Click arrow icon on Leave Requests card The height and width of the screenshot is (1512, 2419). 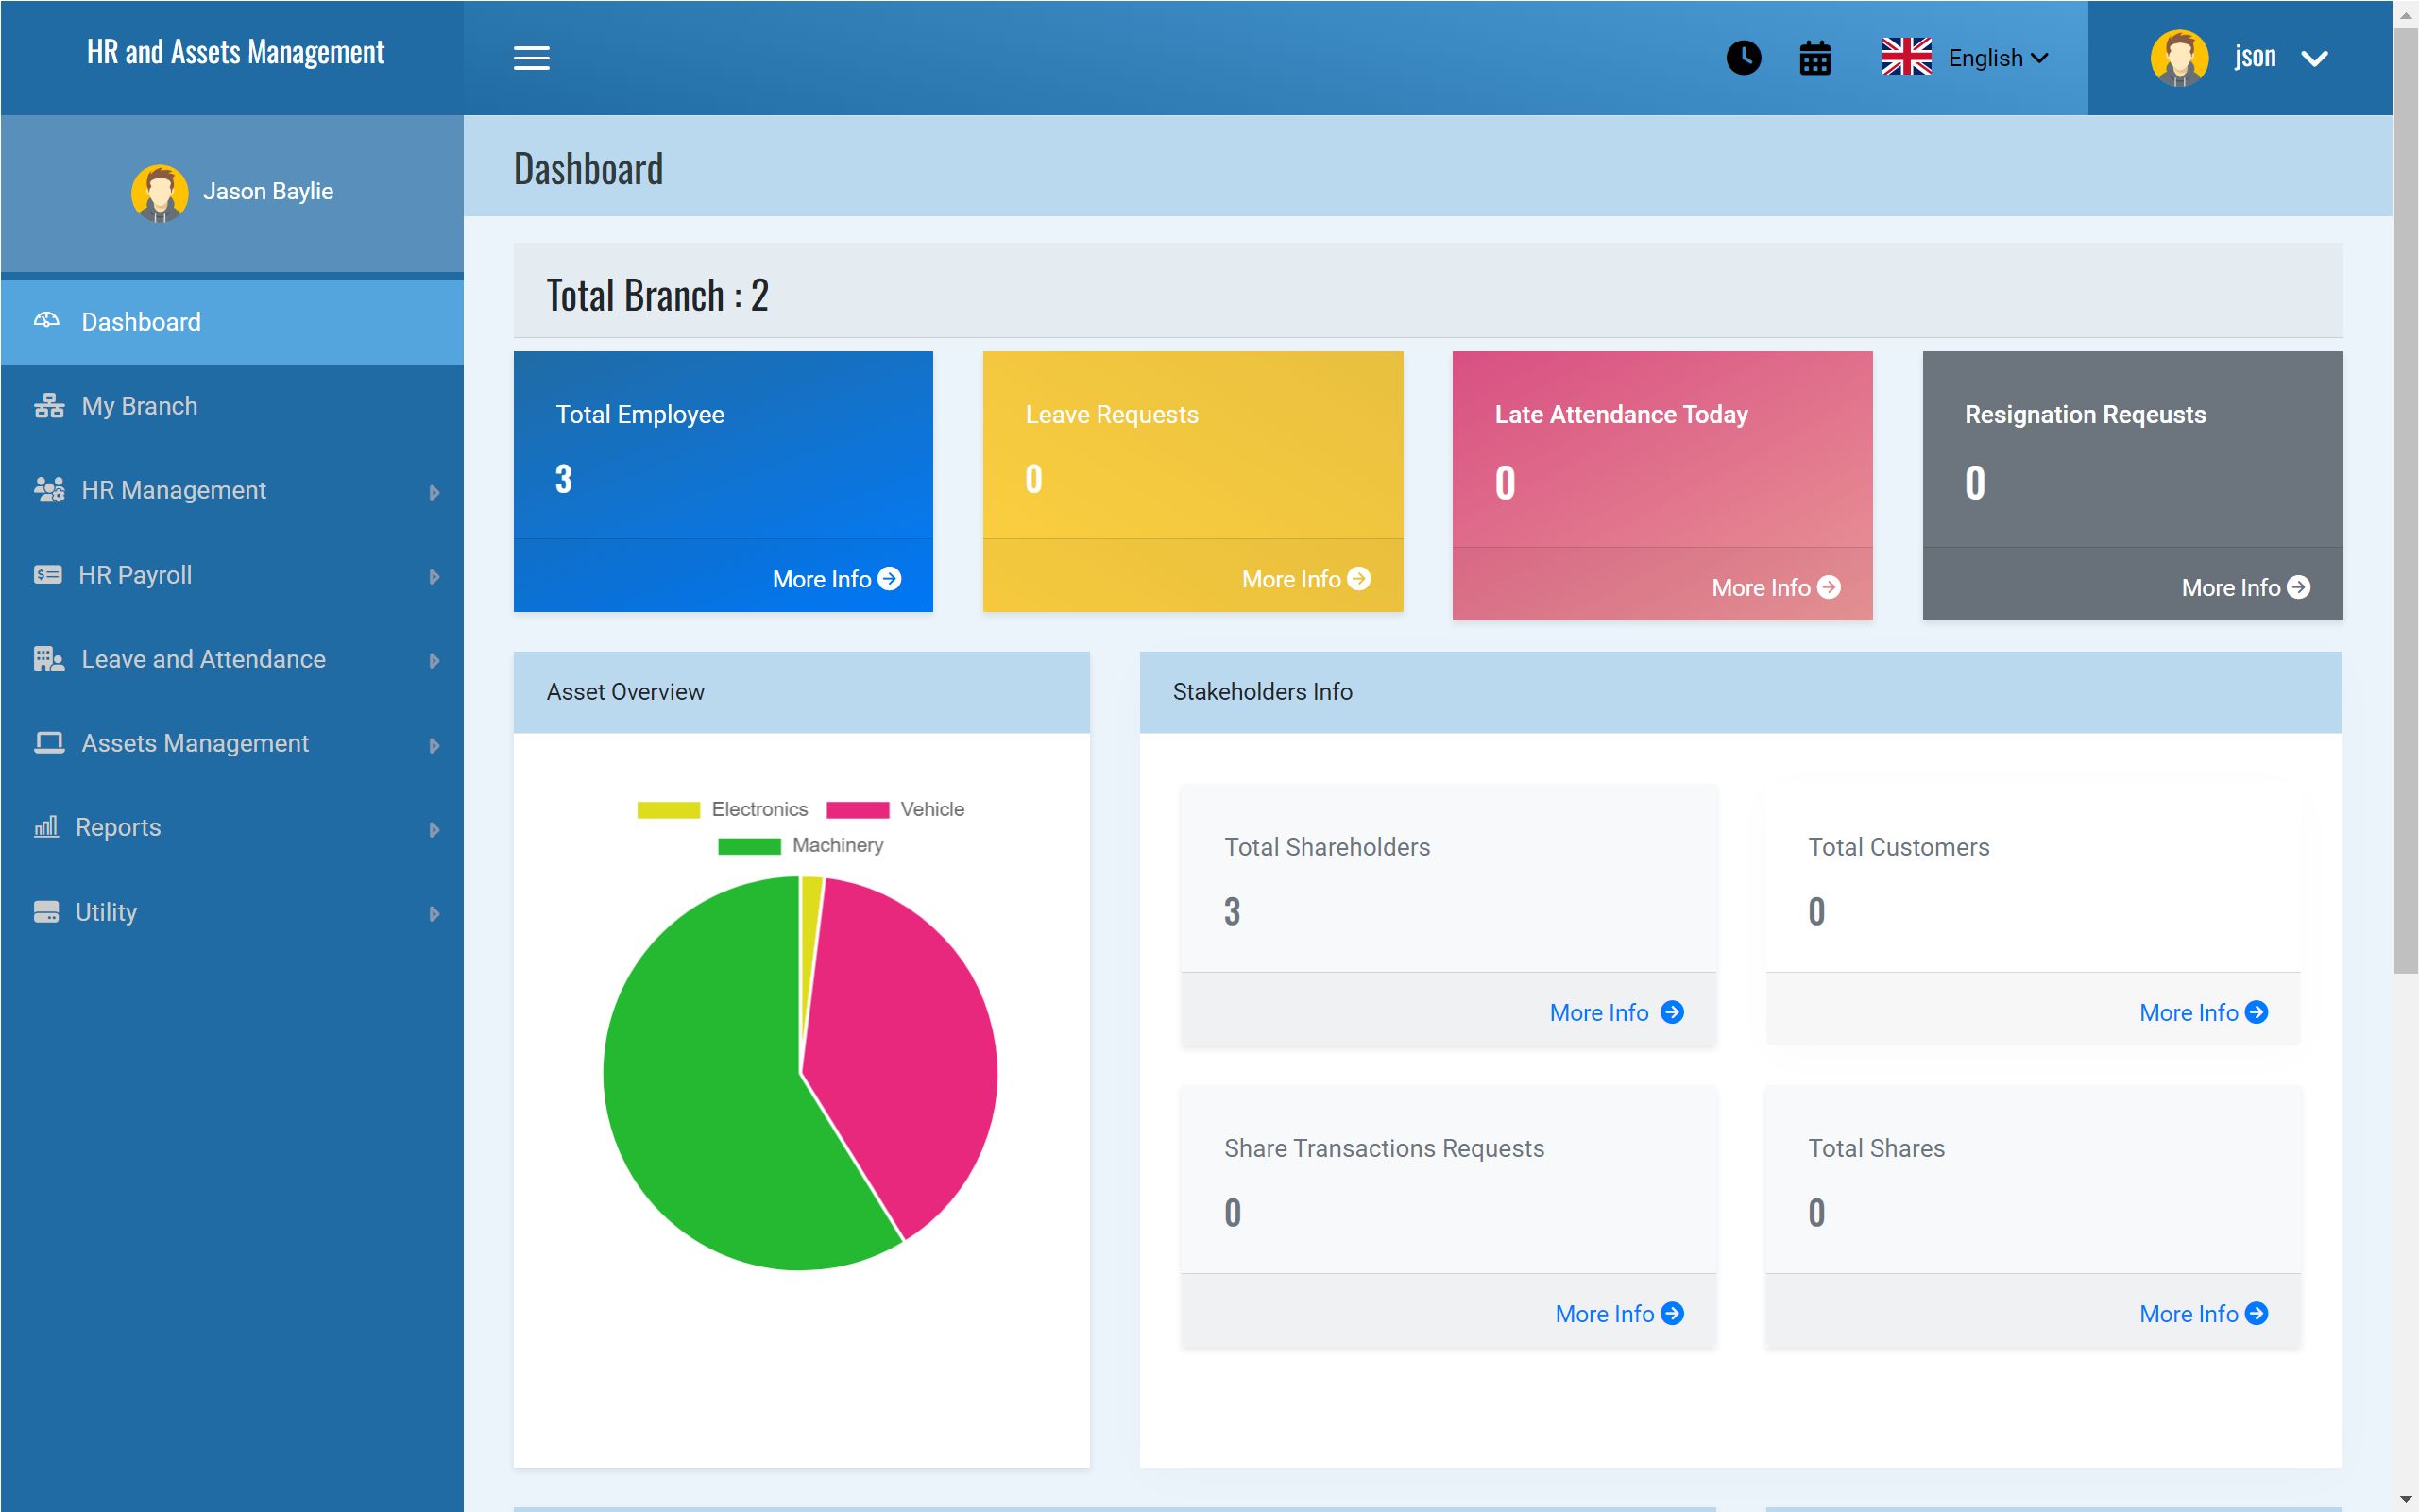(1358, 579)
